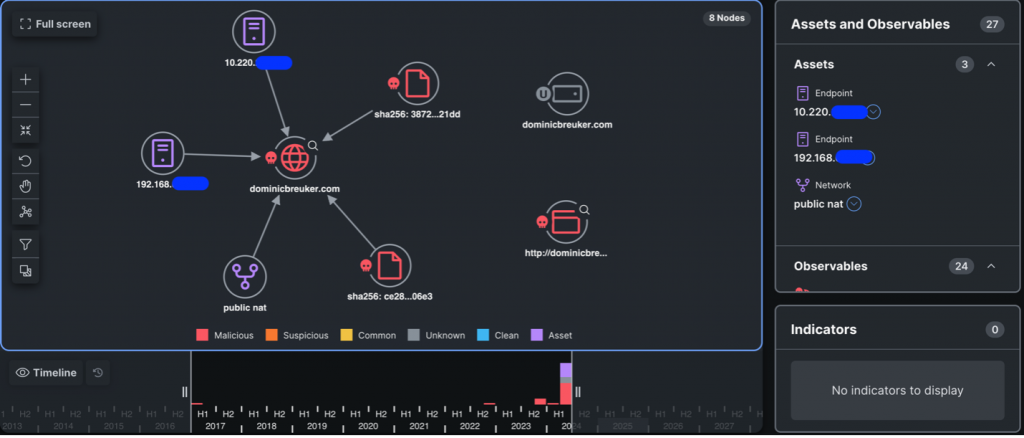1024x438 pixels.
Task: Toggle the Timeline visibility eye button
Action: tap(47, 373)
